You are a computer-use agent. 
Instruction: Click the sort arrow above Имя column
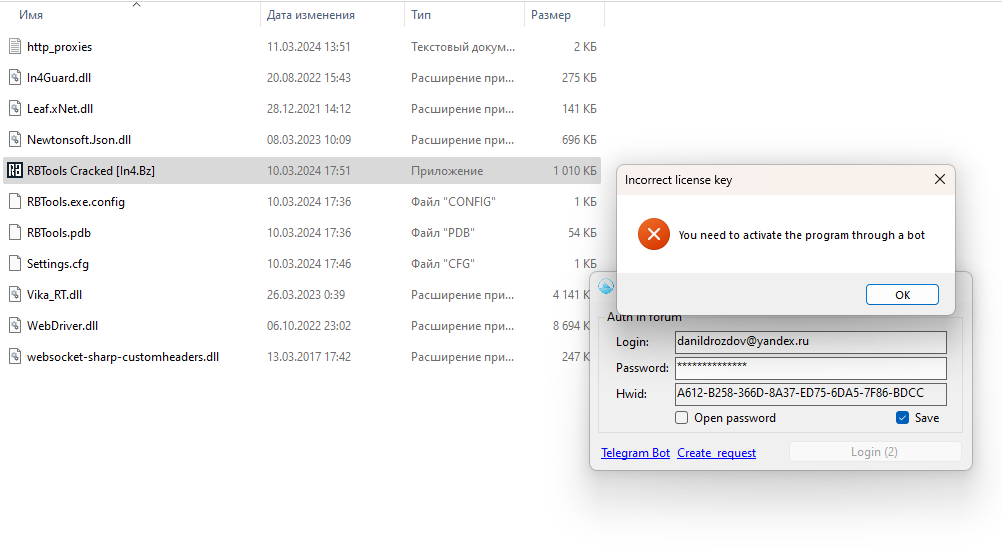tap(136, 4)
